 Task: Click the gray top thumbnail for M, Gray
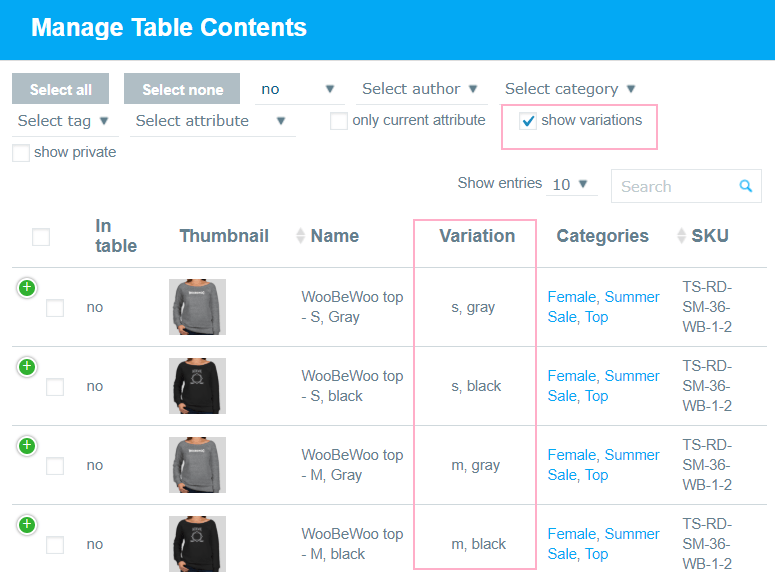197,465
